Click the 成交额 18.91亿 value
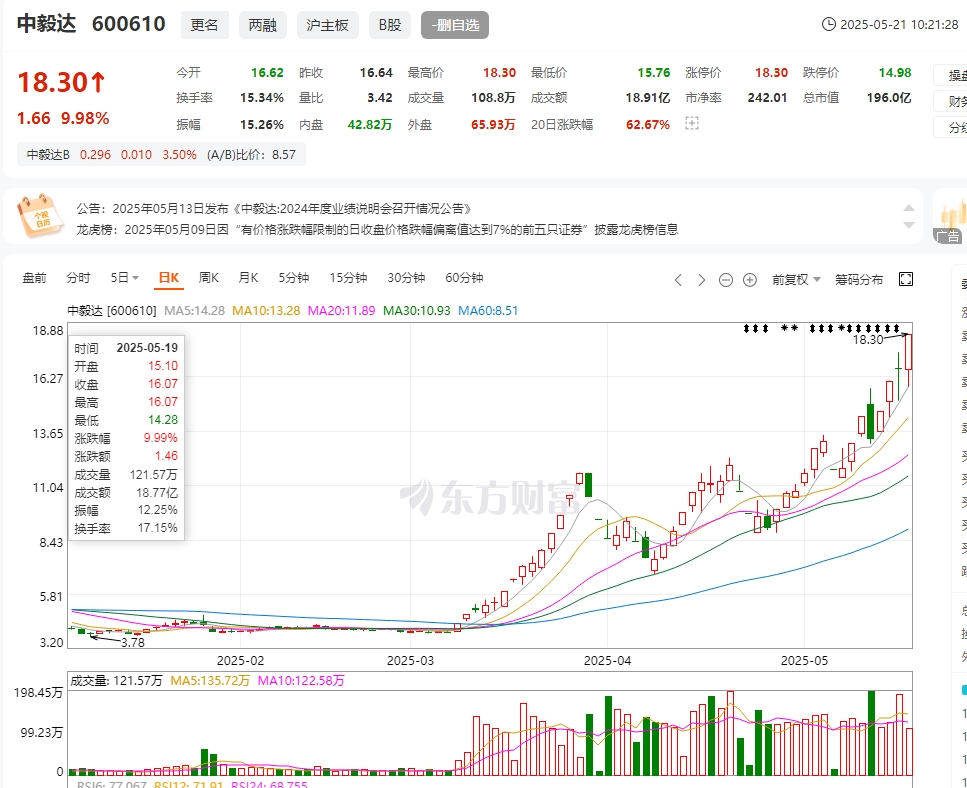The image size is (967, 788). [x=648, y=98]
